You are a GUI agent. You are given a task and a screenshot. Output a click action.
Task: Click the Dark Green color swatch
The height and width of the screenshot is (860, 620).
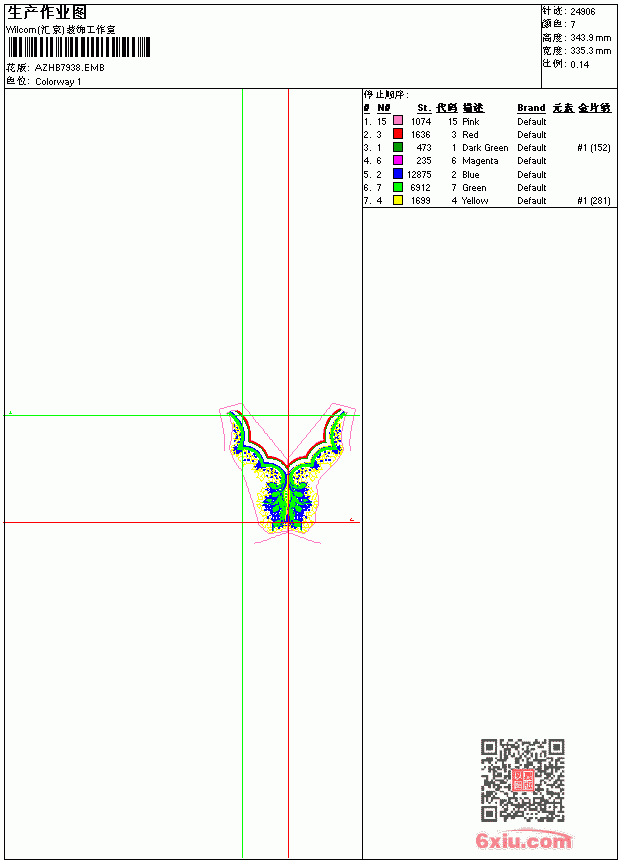point(398,147)
